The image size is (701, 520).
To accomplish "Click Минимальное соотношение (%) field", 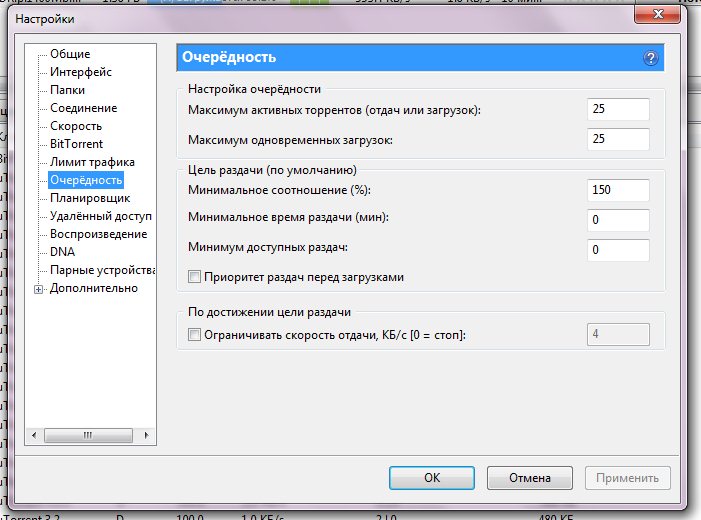I will [618, 190].
